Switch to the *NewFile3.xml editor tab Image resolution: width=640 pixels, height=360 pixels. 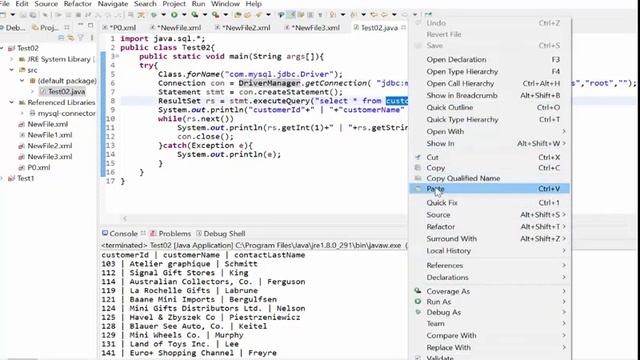[x=312, y=28]
